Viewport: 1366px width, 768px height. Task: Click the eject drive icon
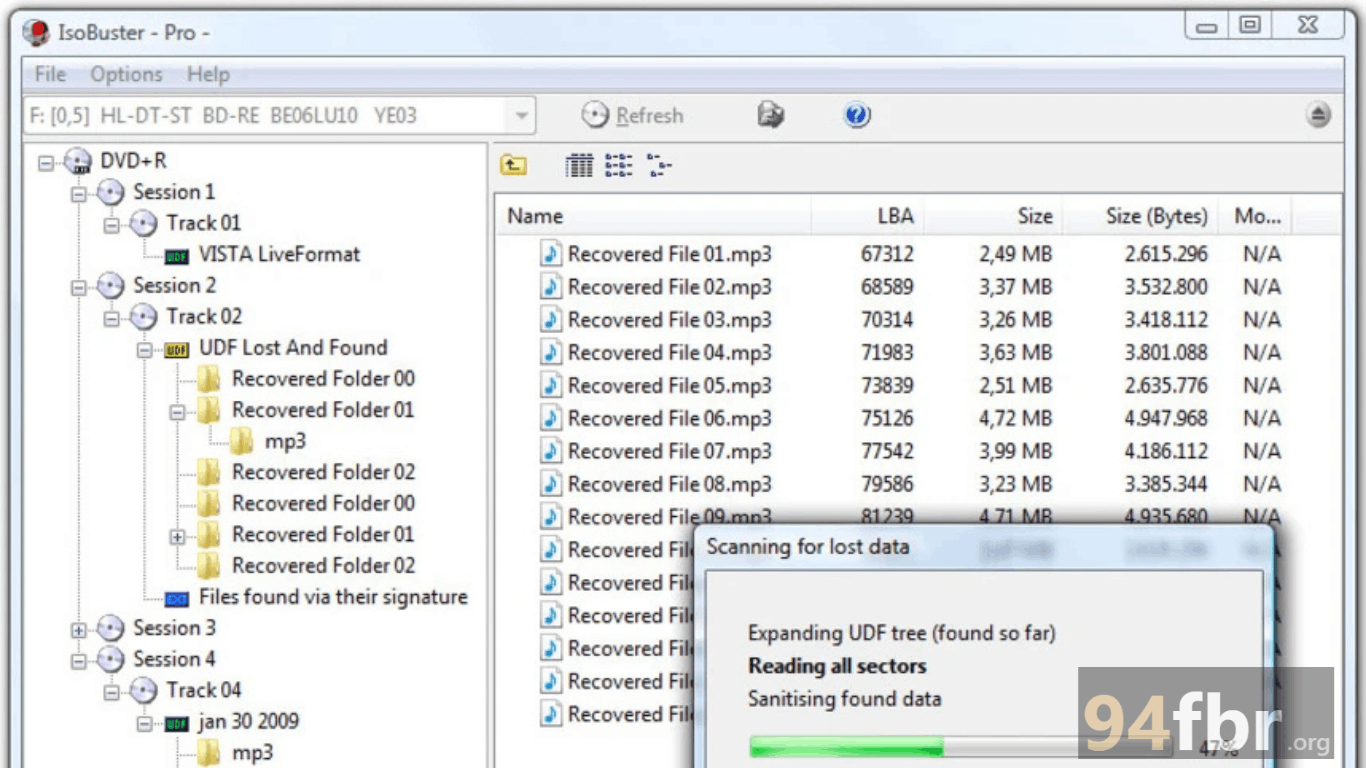click(x=1318, y=115)
